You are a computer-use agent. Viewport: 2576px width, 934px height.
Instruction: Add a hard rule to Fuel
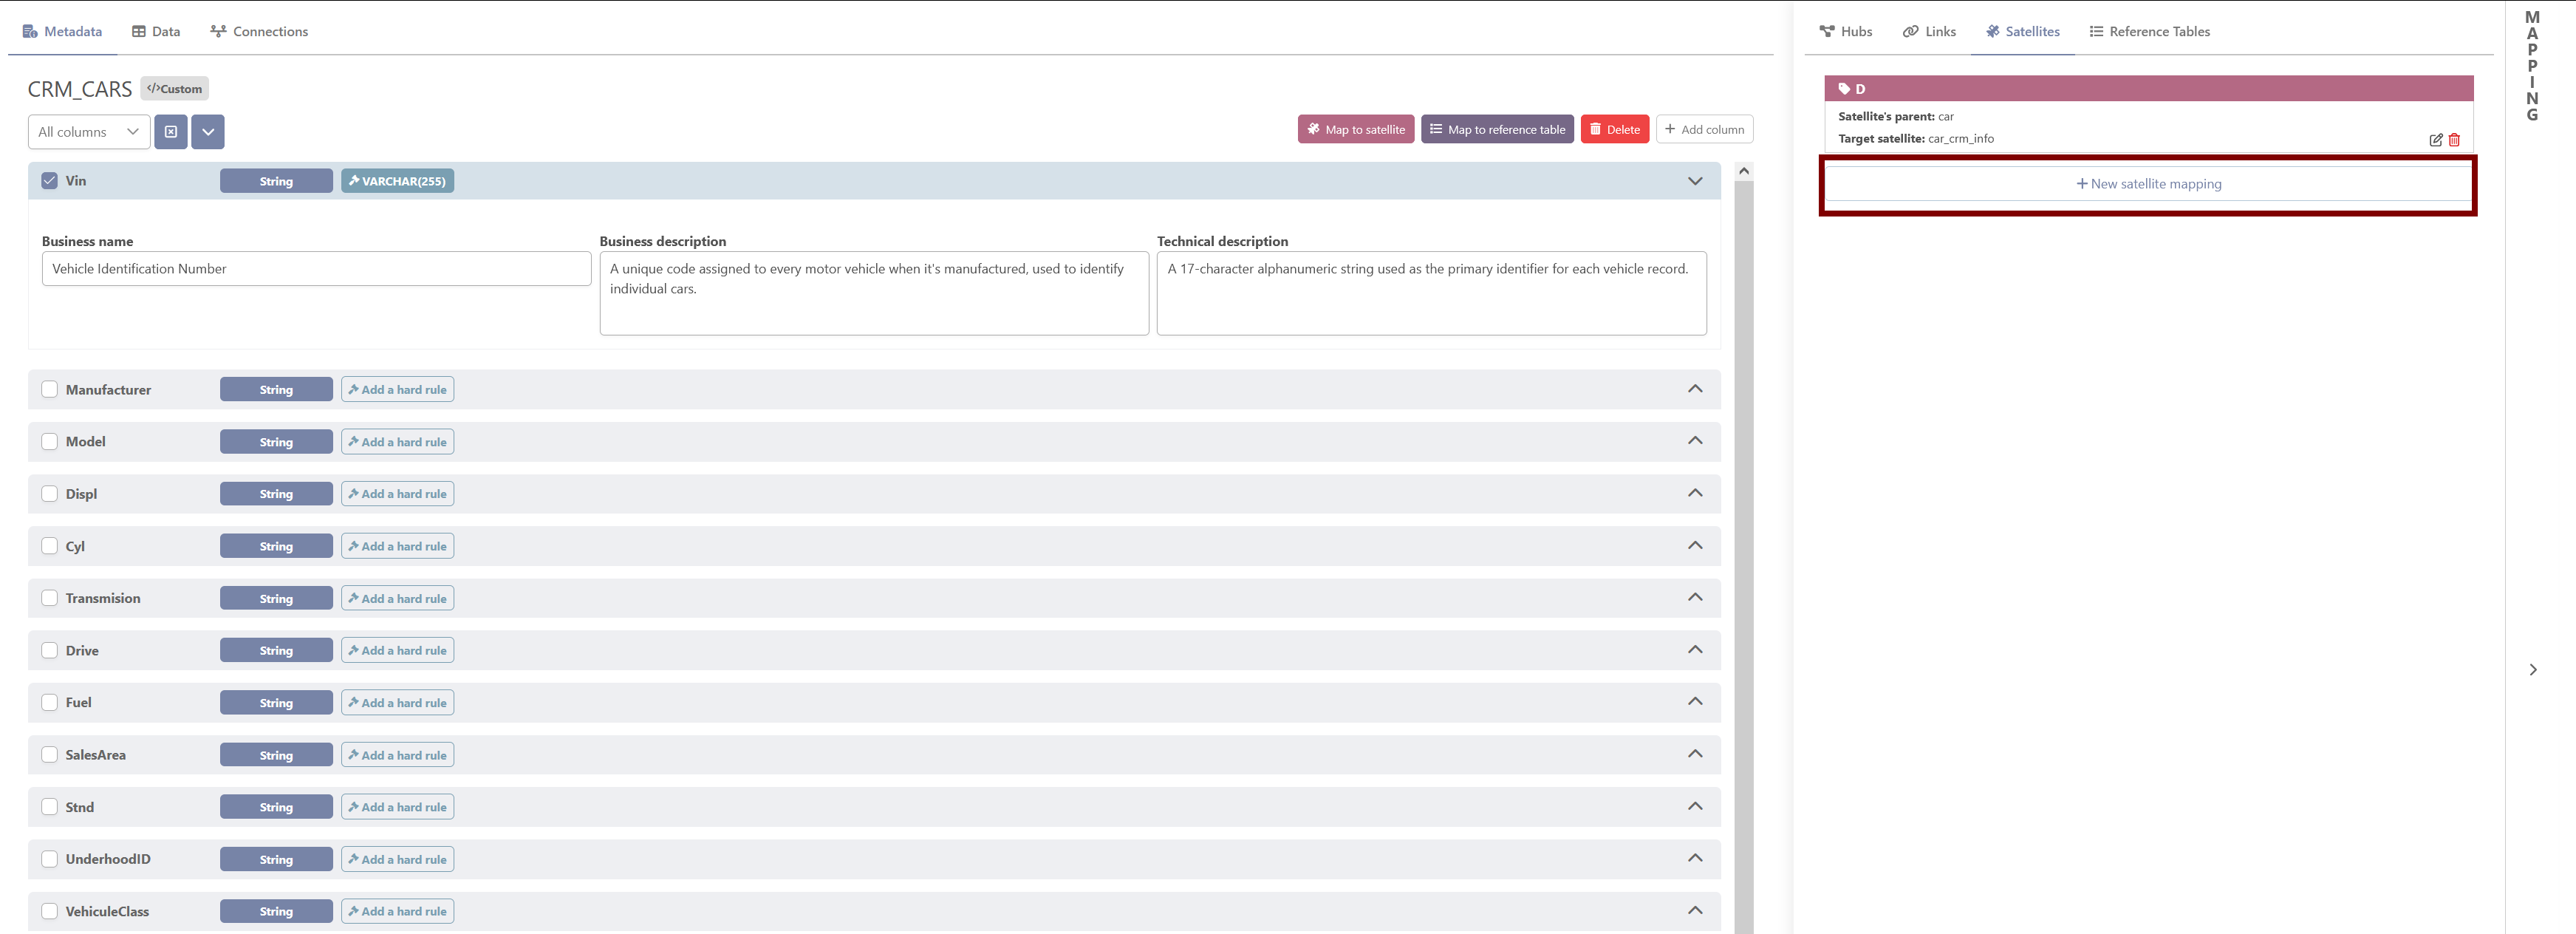[397, 703]
